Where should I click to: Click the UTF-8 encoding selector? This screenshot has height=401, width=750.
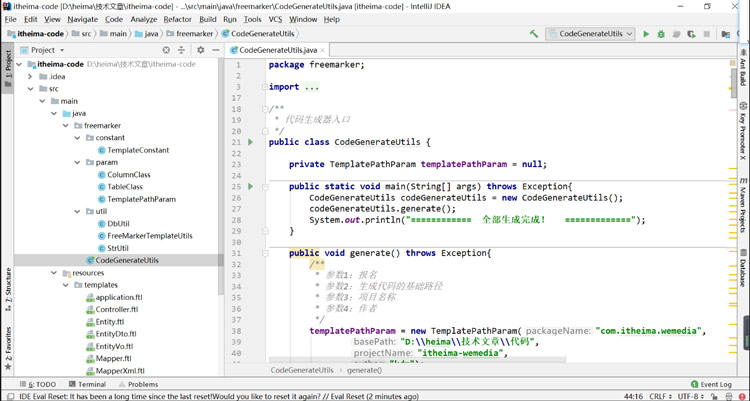[690, 396]
